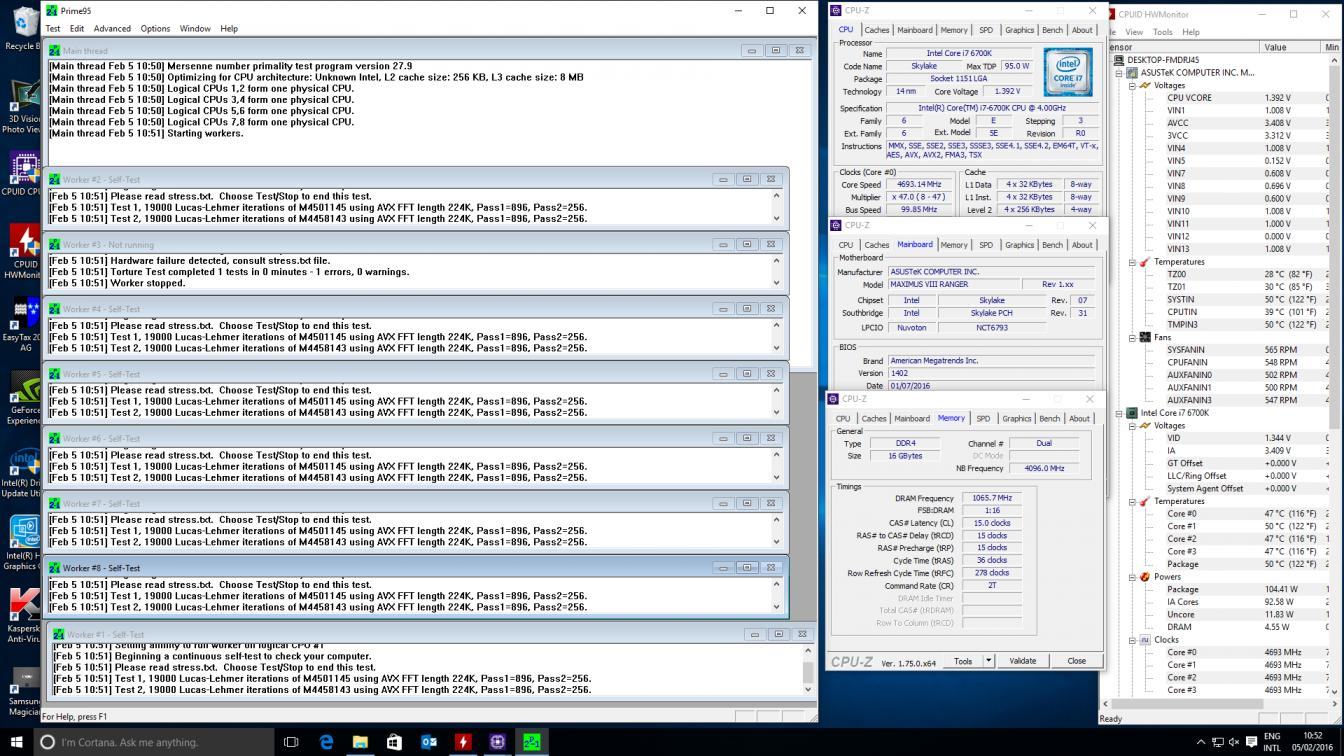Open Outlook from the taskbar
Image resolution: width=1344 pixels, height=756 pixels.
coord(429,742)
